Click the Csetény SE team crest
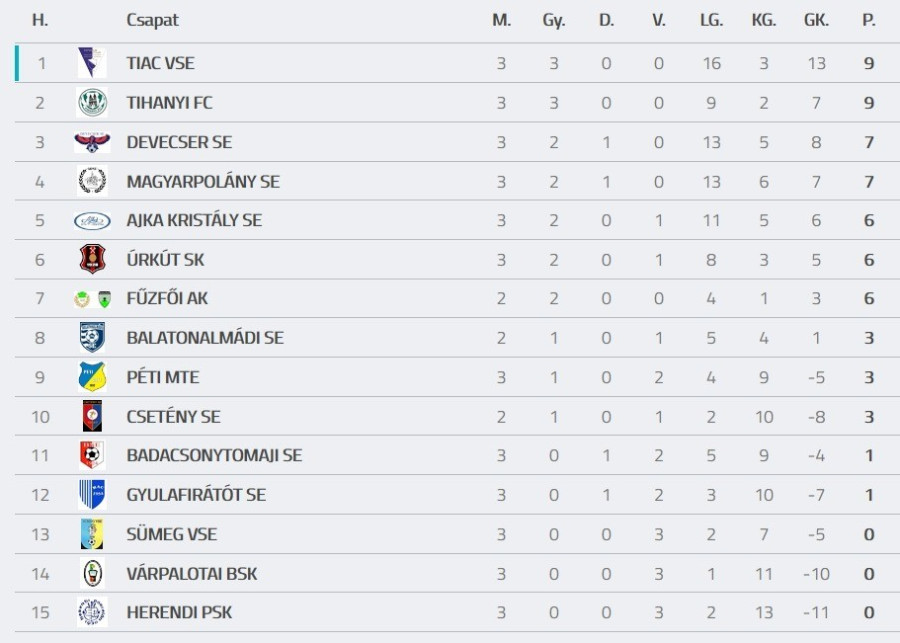 point(92,416)
